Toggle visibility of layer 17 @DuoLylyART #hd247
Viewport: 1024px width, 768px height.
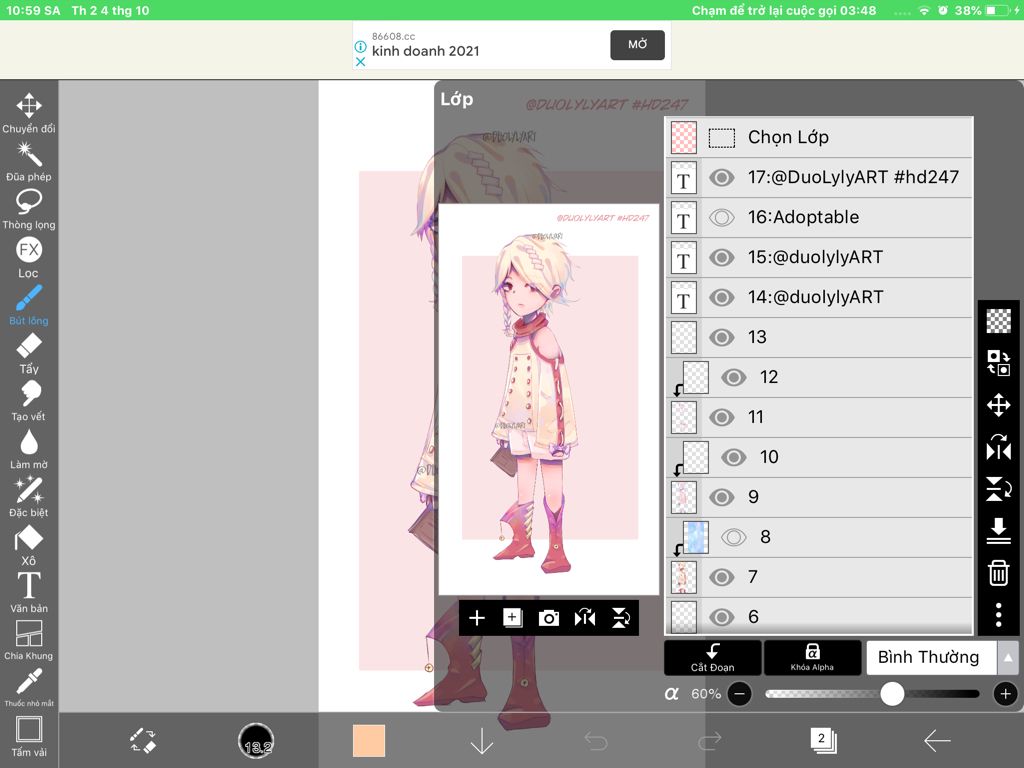point(722,178)
